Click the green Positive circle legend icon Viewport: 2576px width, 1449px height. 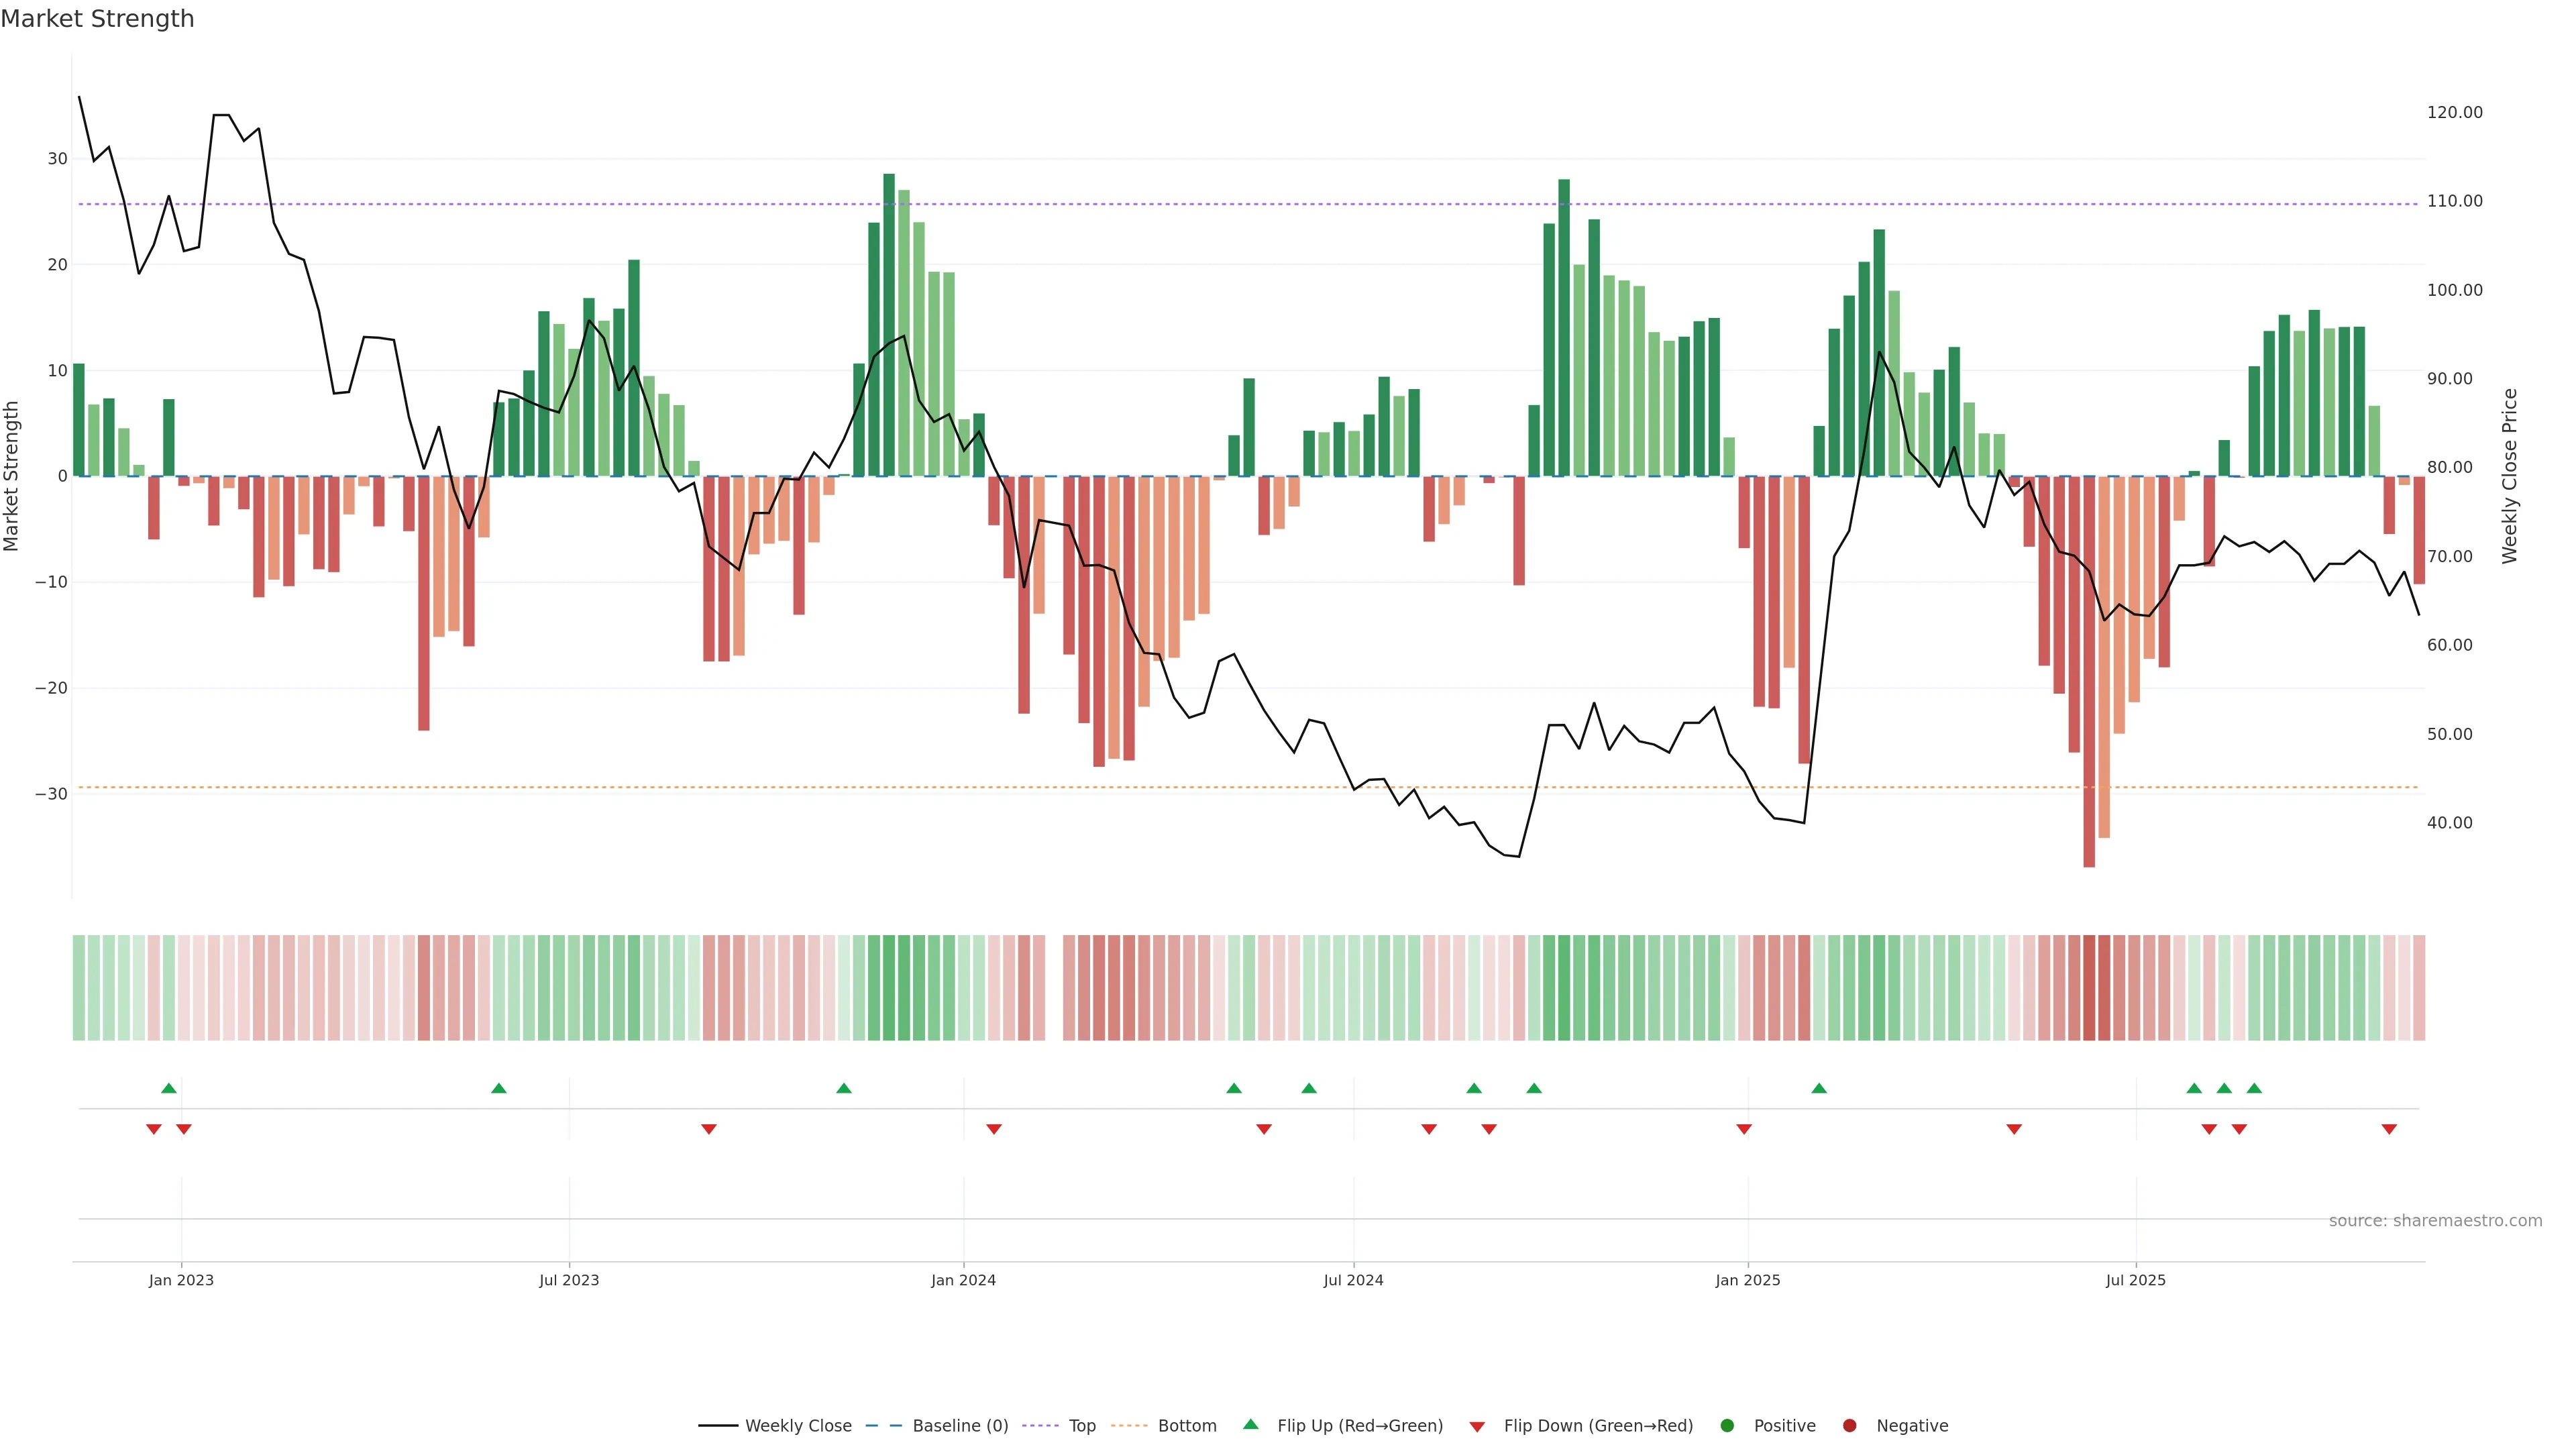click(1727, 1425)
